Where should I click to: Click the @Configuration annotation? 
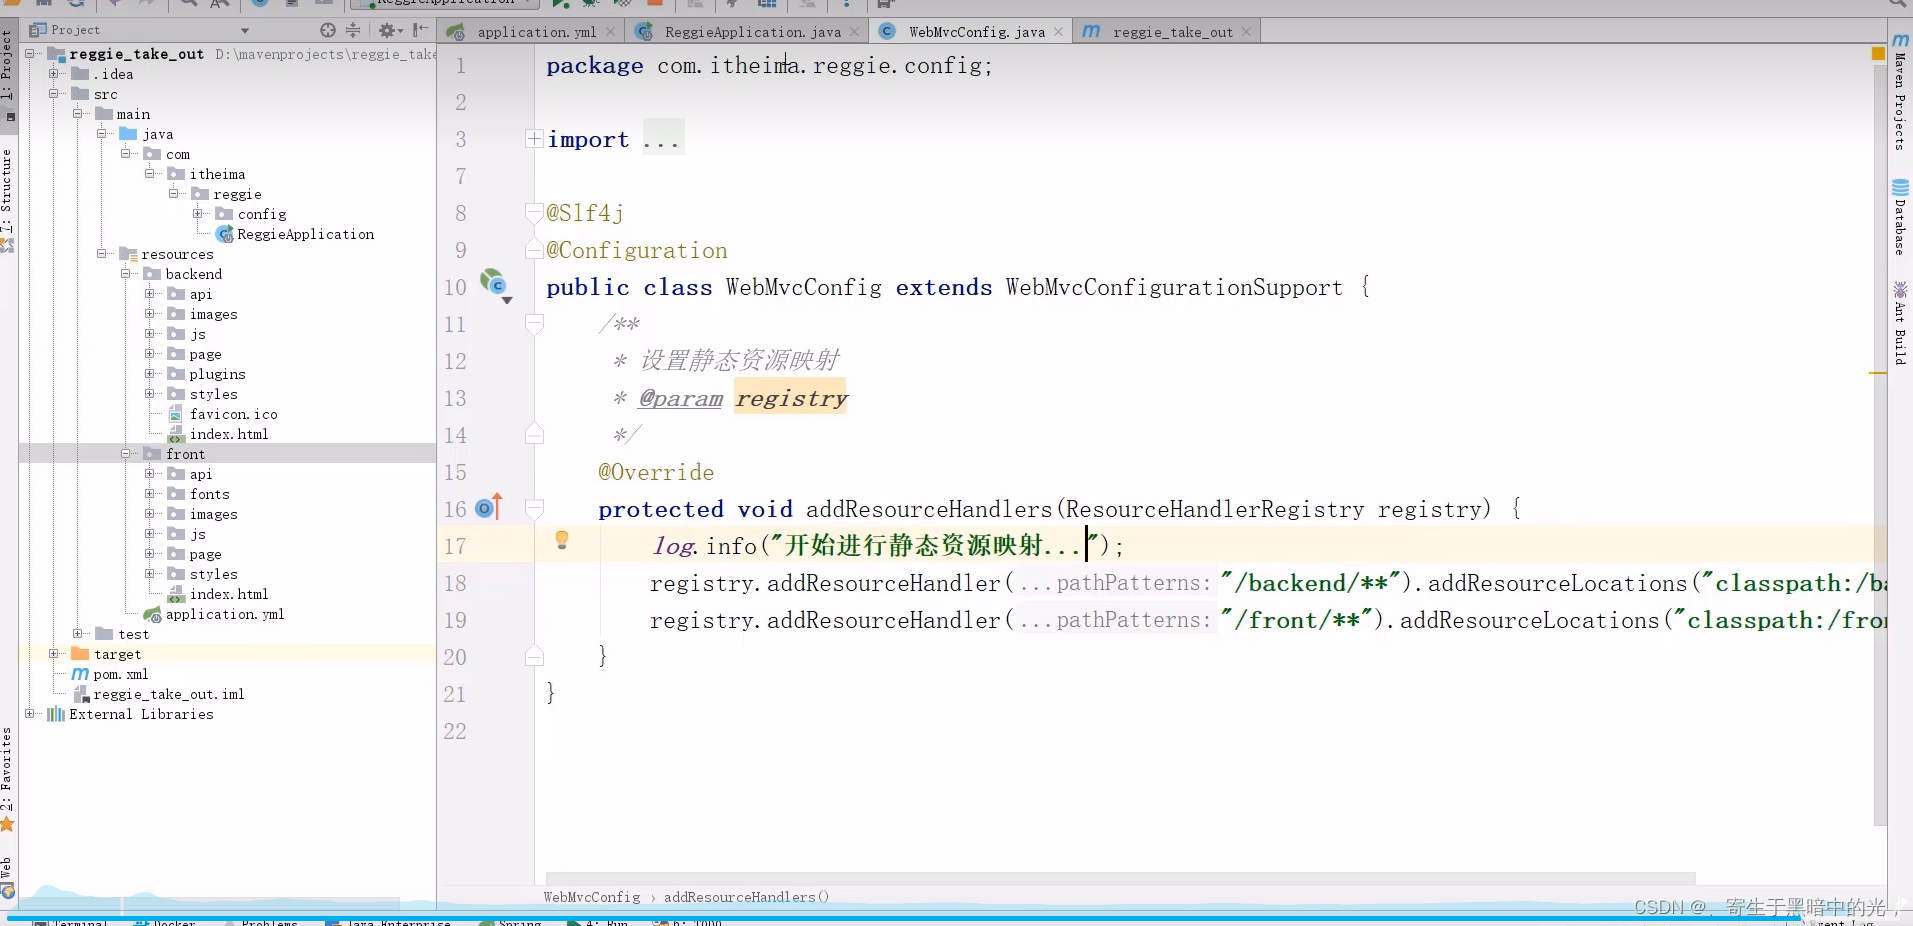637,250
